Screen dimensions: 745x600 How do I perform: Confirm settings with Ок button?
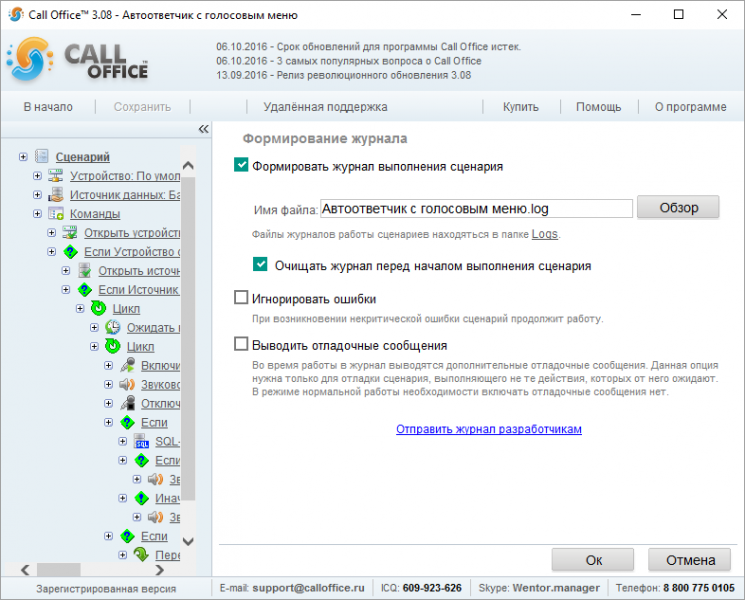point(592,560)
